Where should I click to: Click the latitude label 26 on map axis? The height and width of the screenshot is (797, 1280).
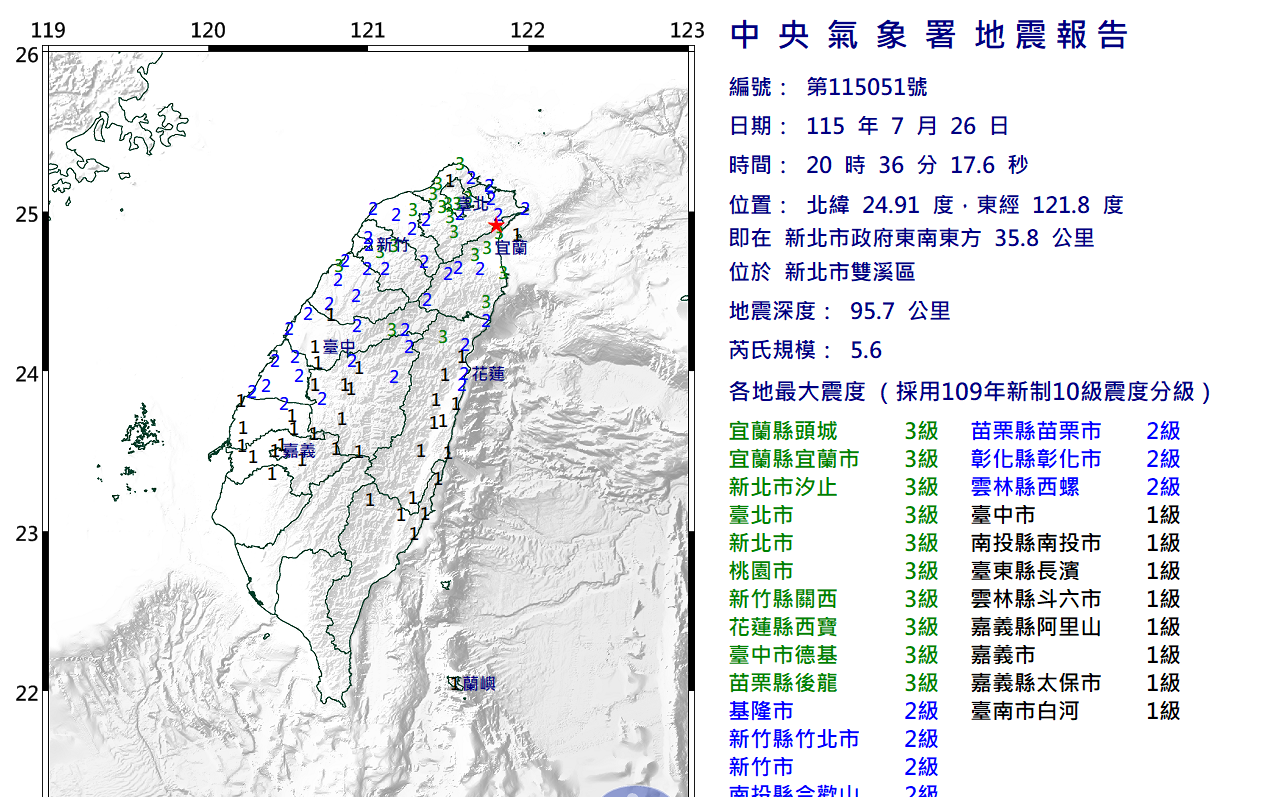tap(27, 55)
